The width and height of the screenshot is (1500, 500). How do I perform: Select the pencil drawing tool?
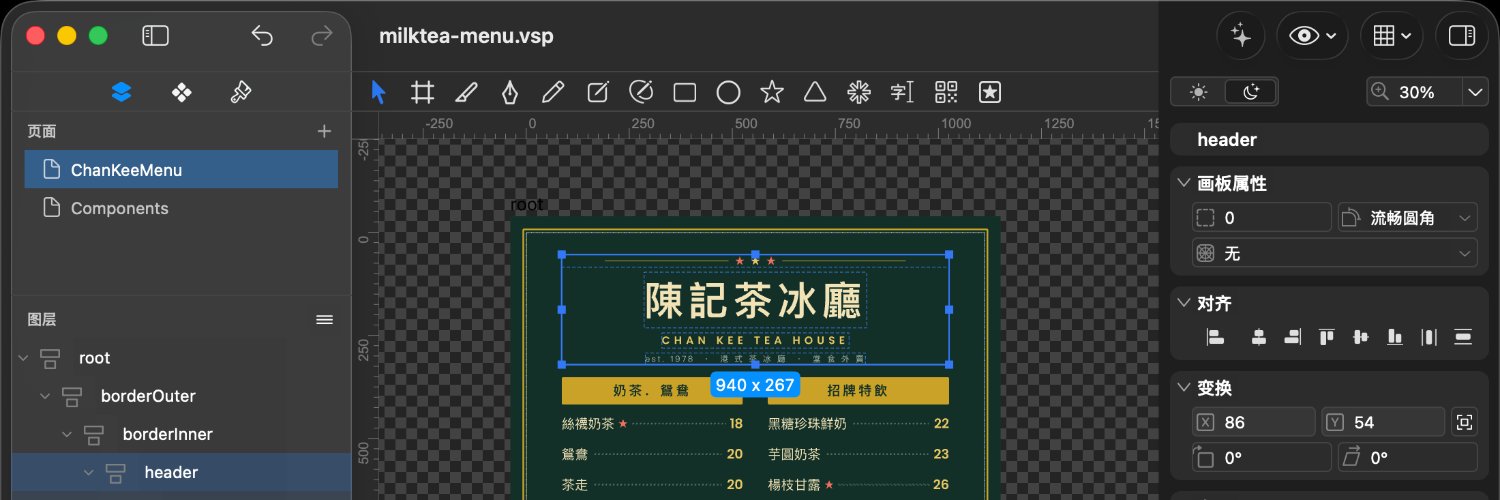[x=553, y=92]
